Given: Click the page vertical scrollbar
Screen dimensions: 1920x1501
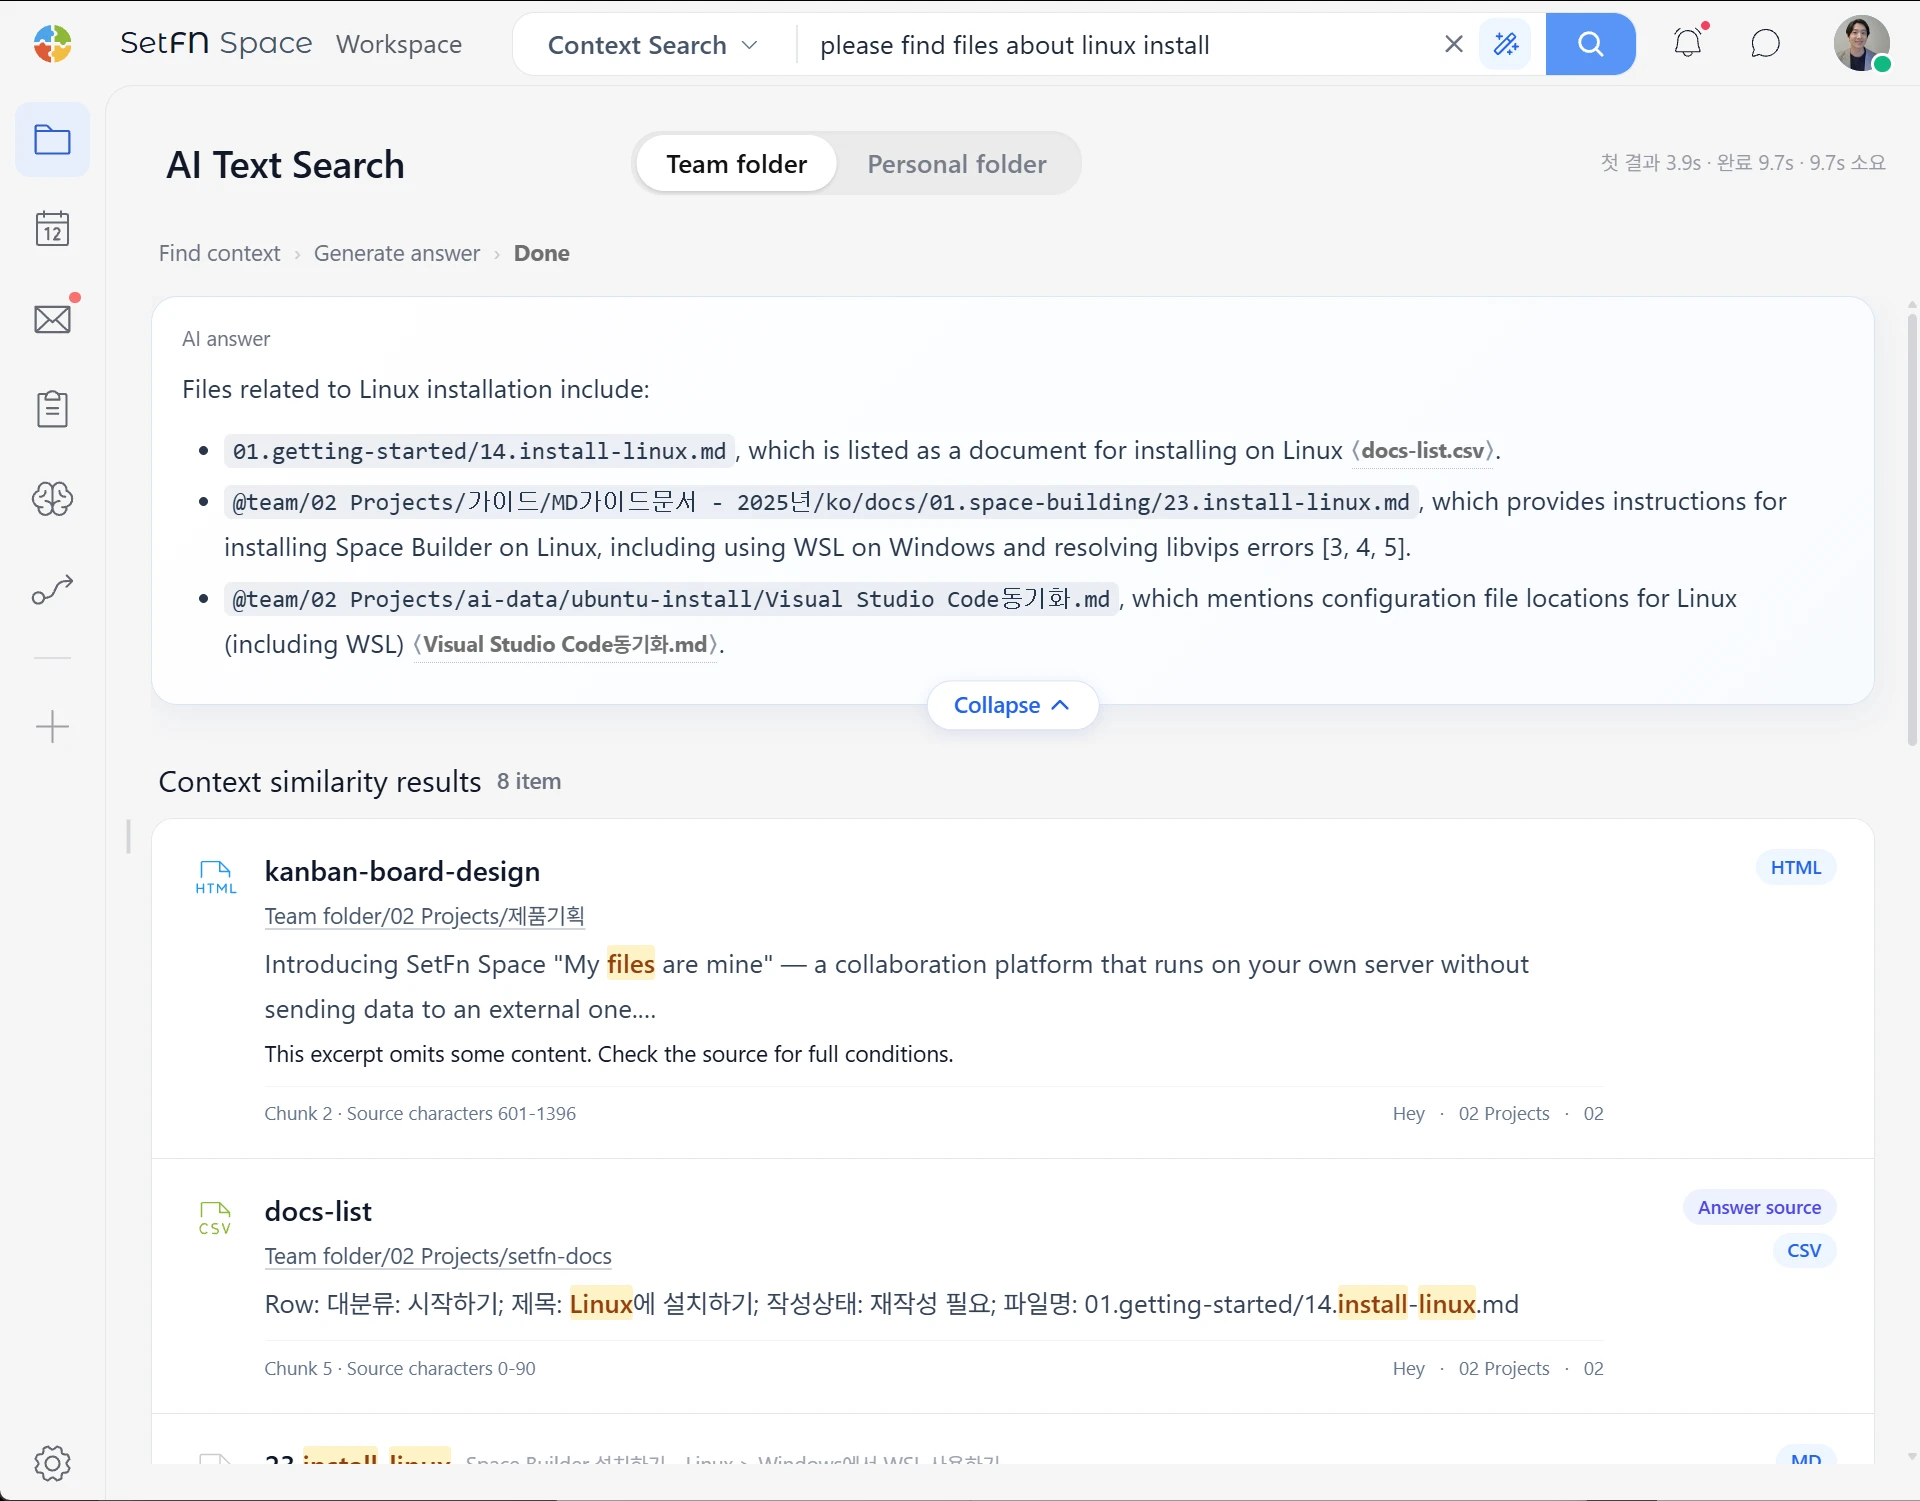Looking at the screenshot, I should point(1912,530).
